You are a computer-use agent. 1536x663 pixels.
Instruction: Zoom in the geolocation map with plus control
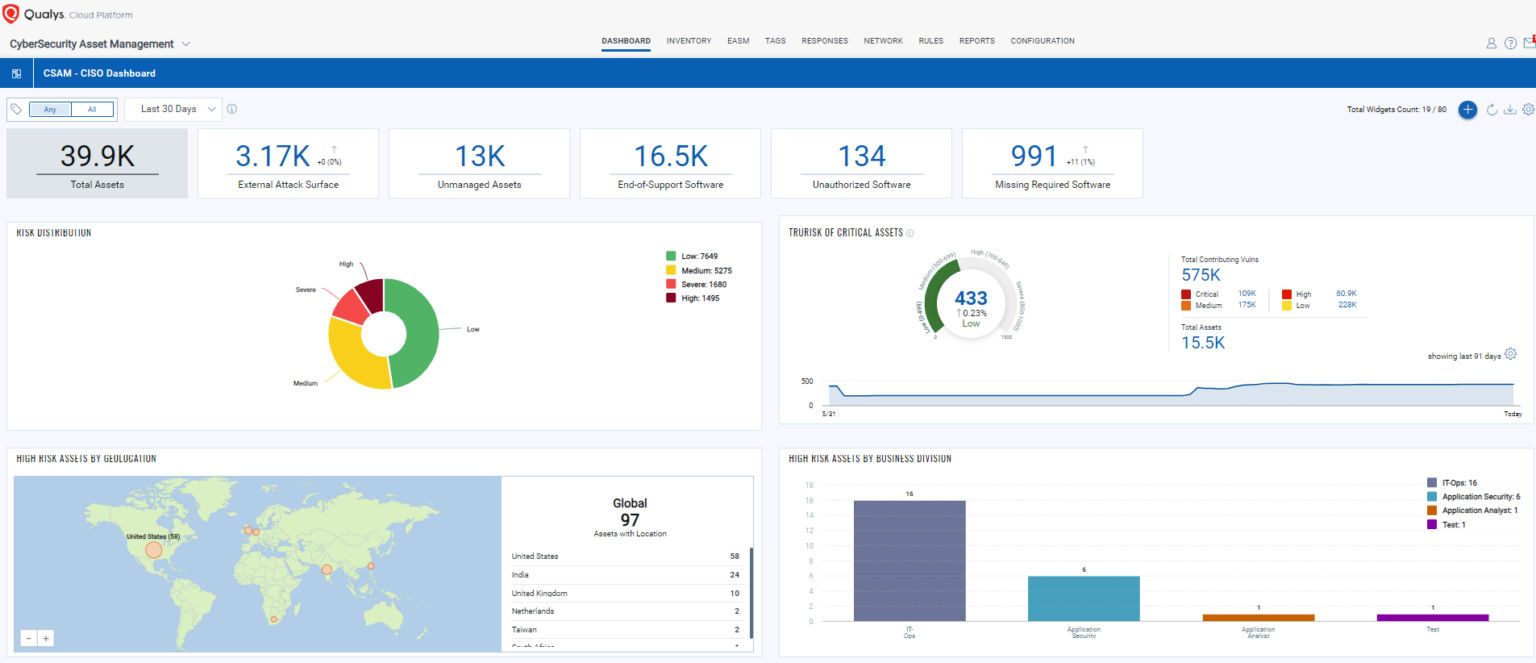pos(46,637)
